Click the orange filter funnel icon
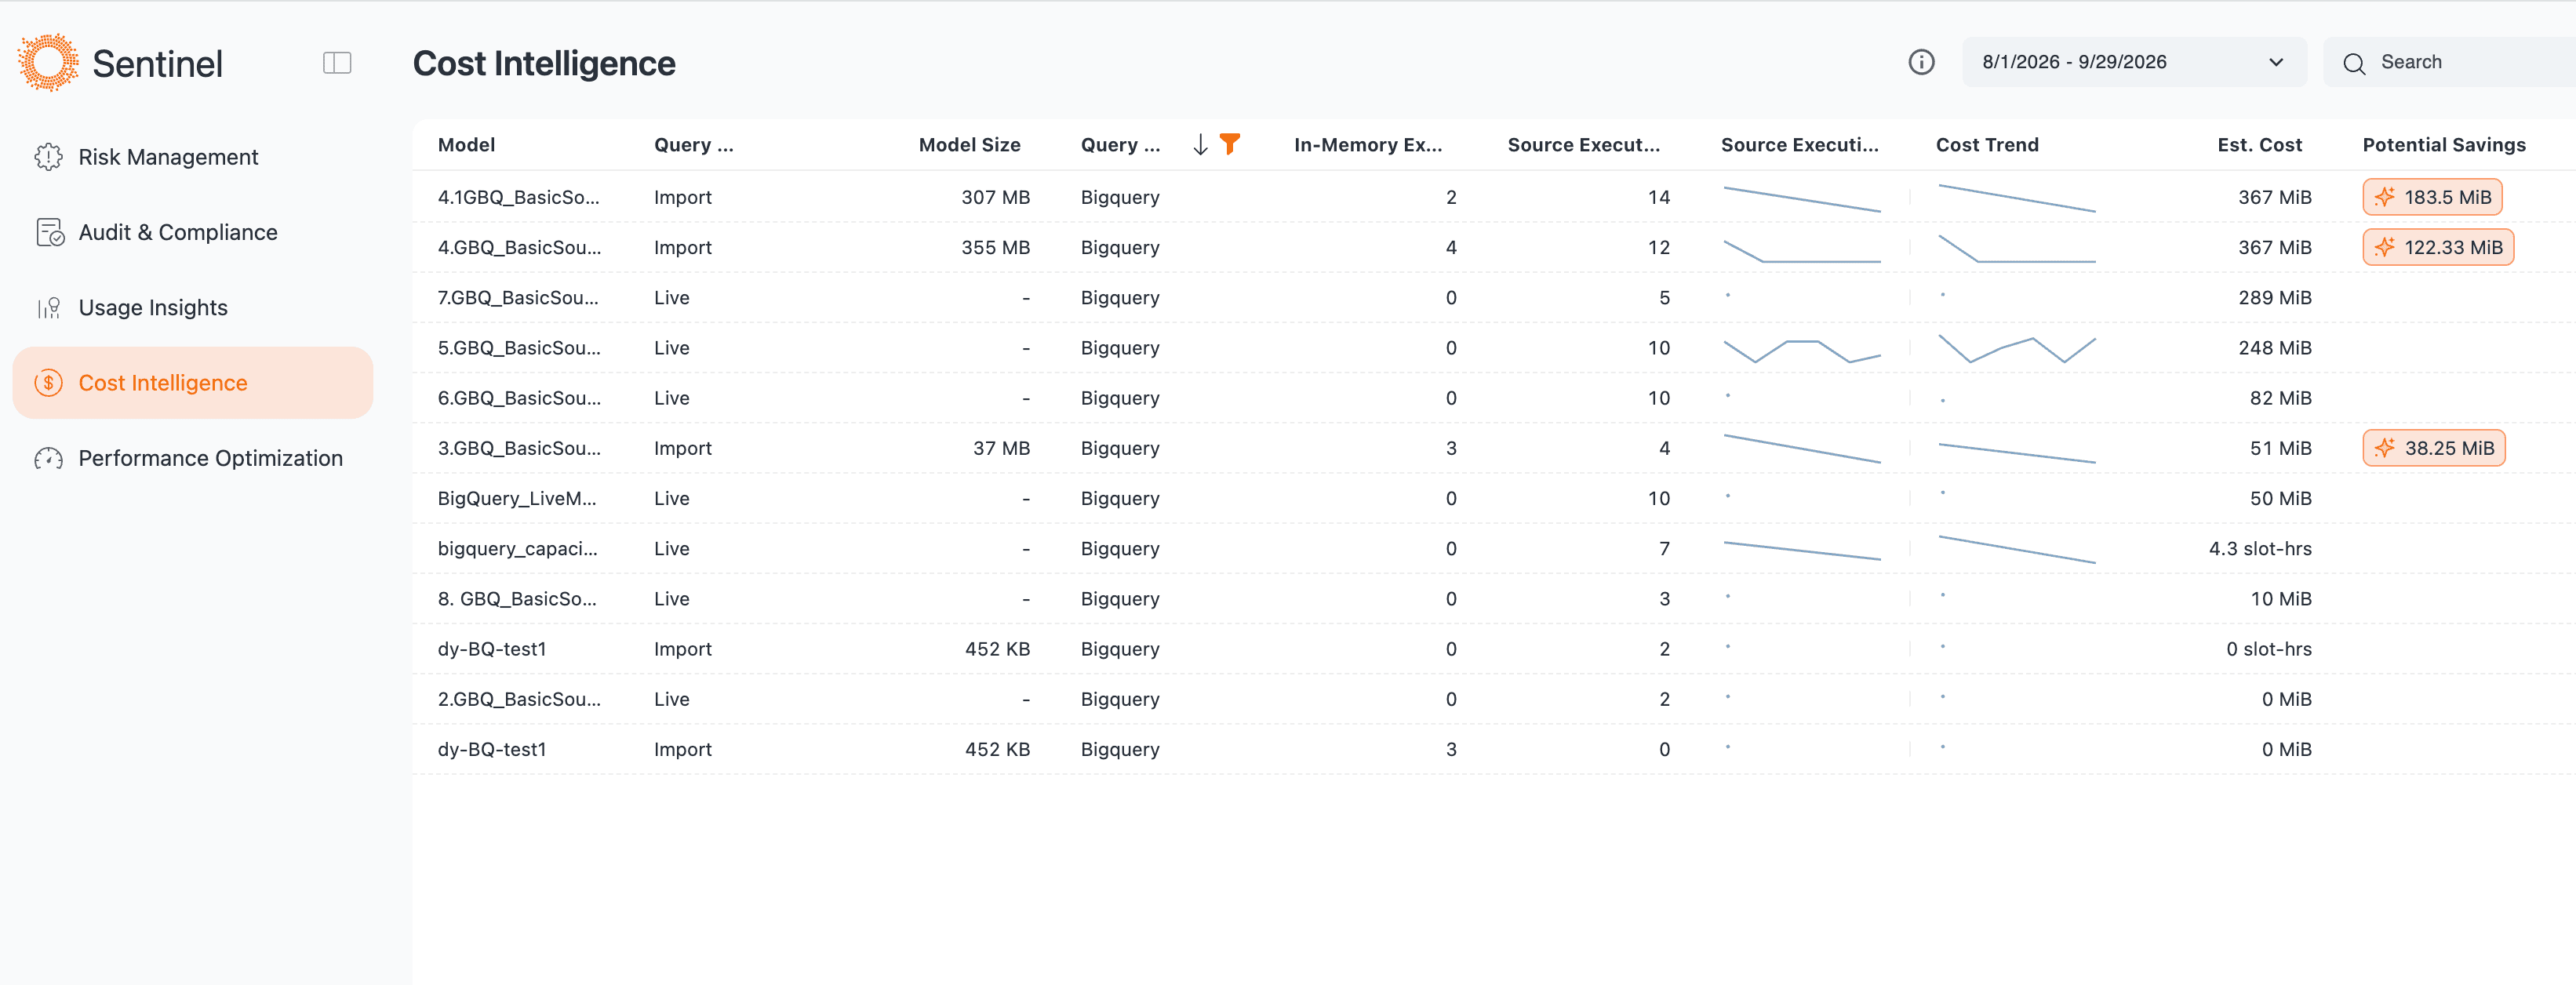The image size is (2576, 985). point(1230,144)
